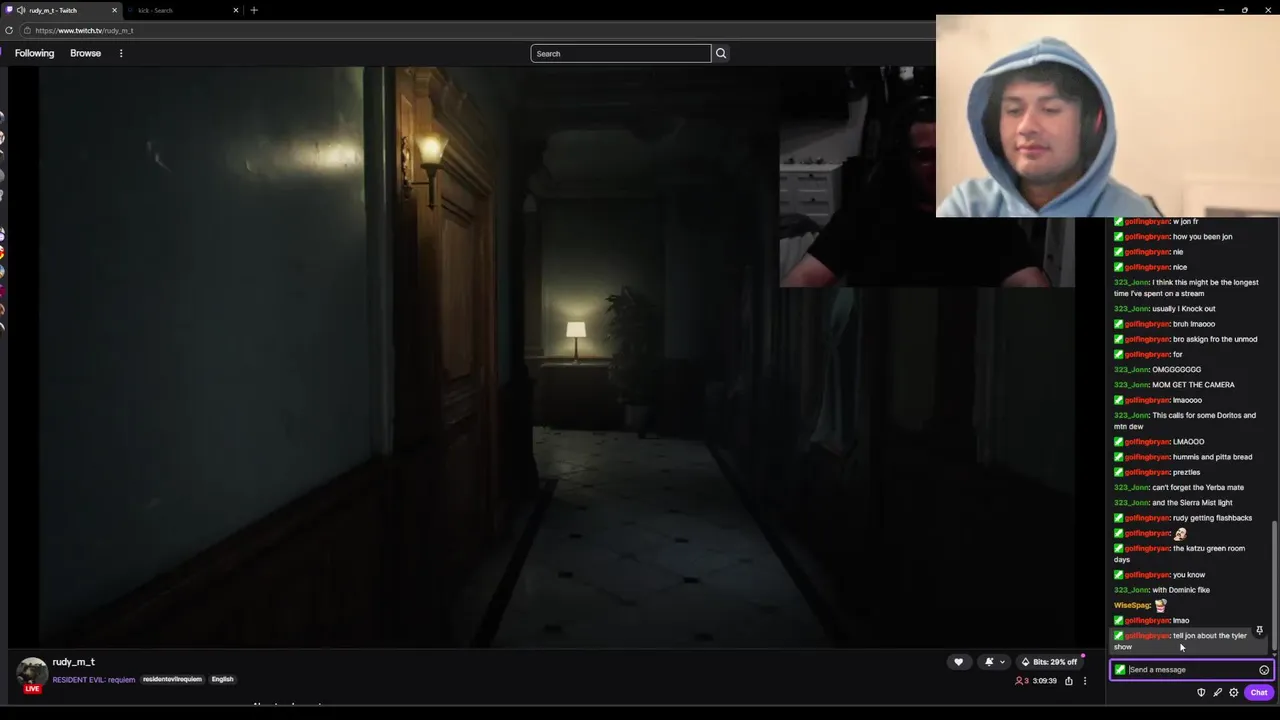Click message "with Dominic fike"
Viewport: 1280px width, 720px height.
pyautogui.click(x=1181, y=590)
